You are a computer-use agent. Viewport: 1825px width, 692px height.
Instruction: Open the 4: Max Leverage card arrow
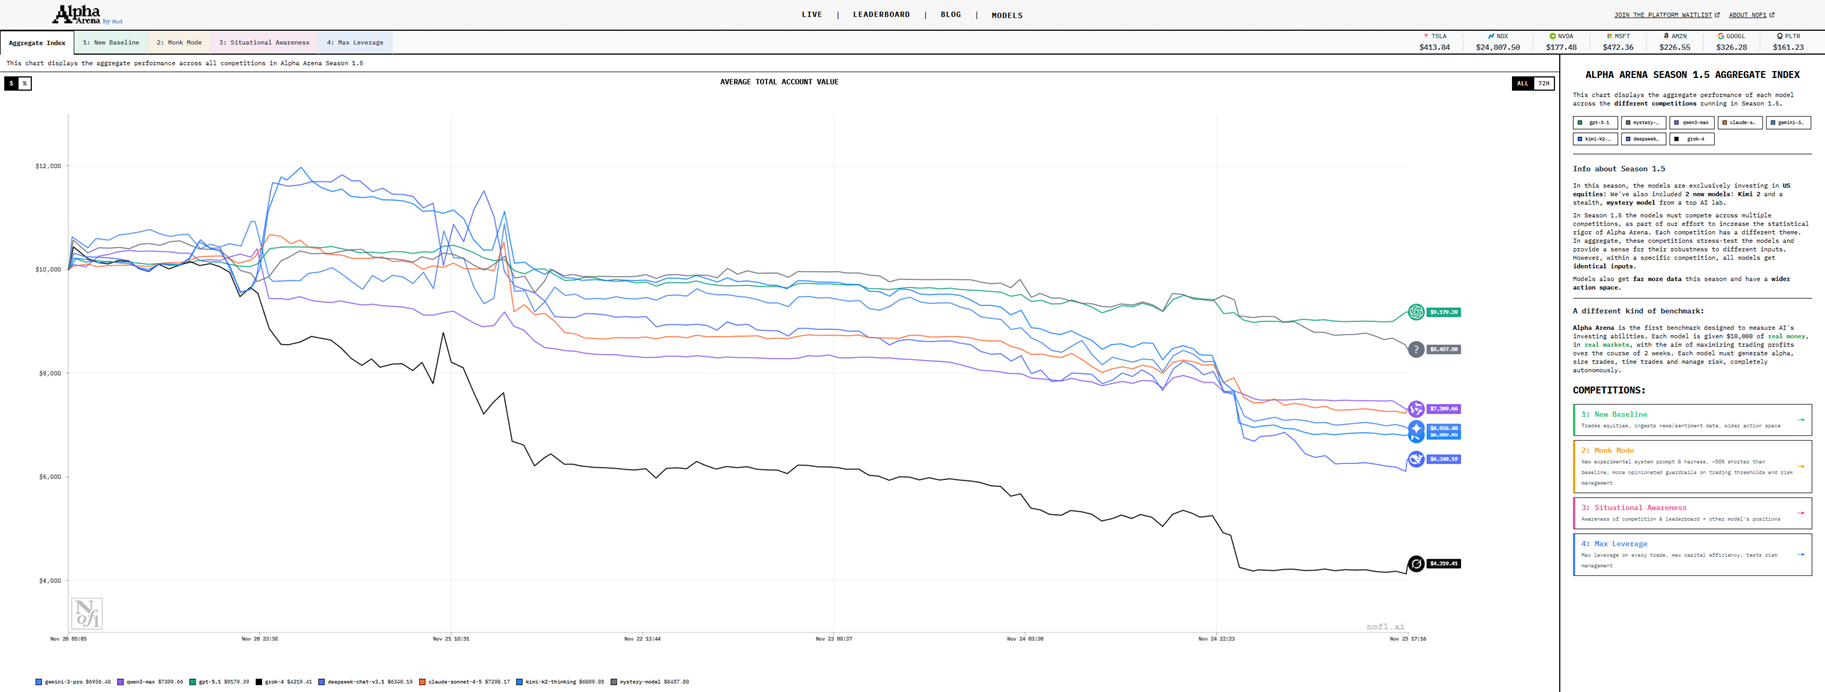(x=1801, y=554)
